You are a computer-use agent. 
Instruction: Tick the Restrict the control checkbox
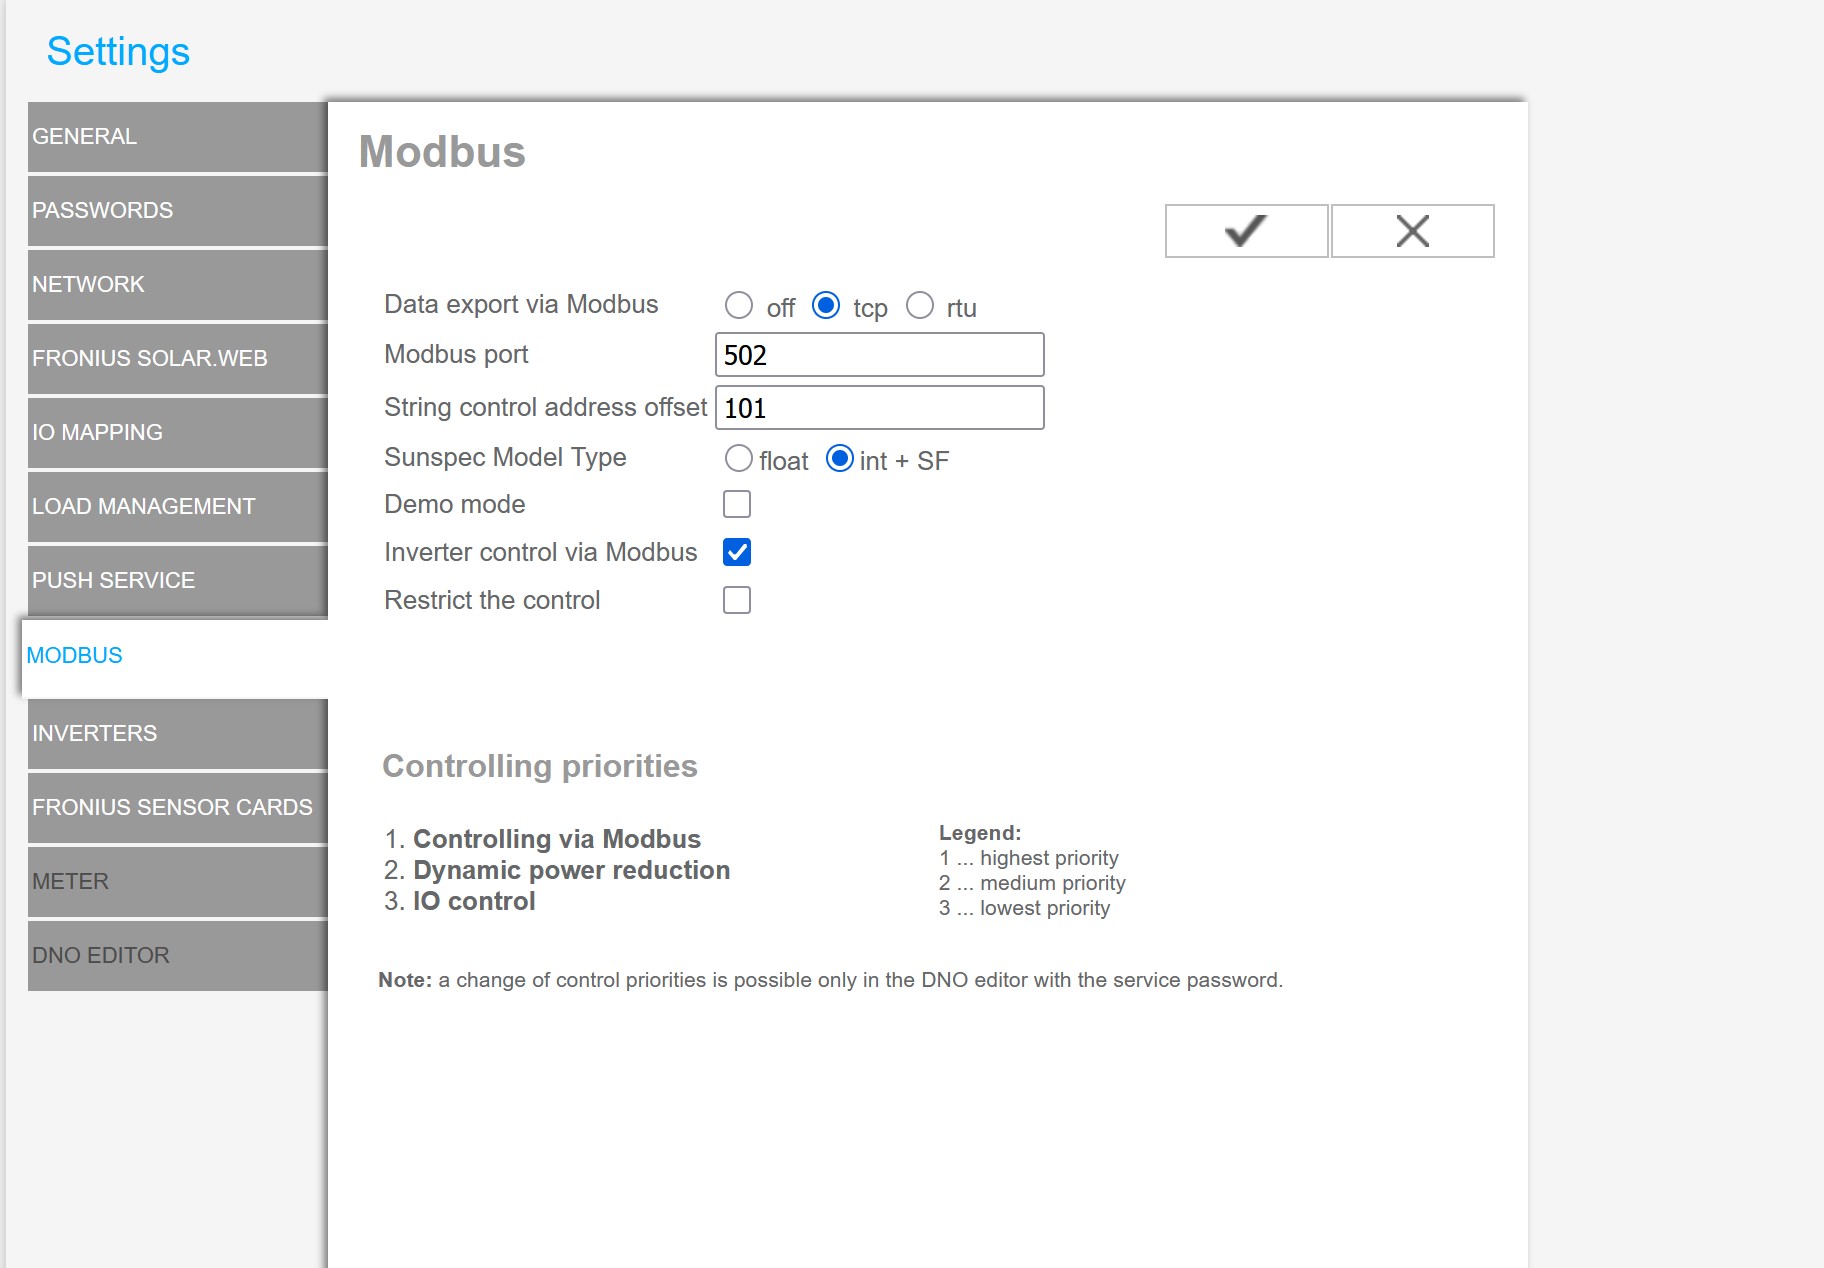737,600
